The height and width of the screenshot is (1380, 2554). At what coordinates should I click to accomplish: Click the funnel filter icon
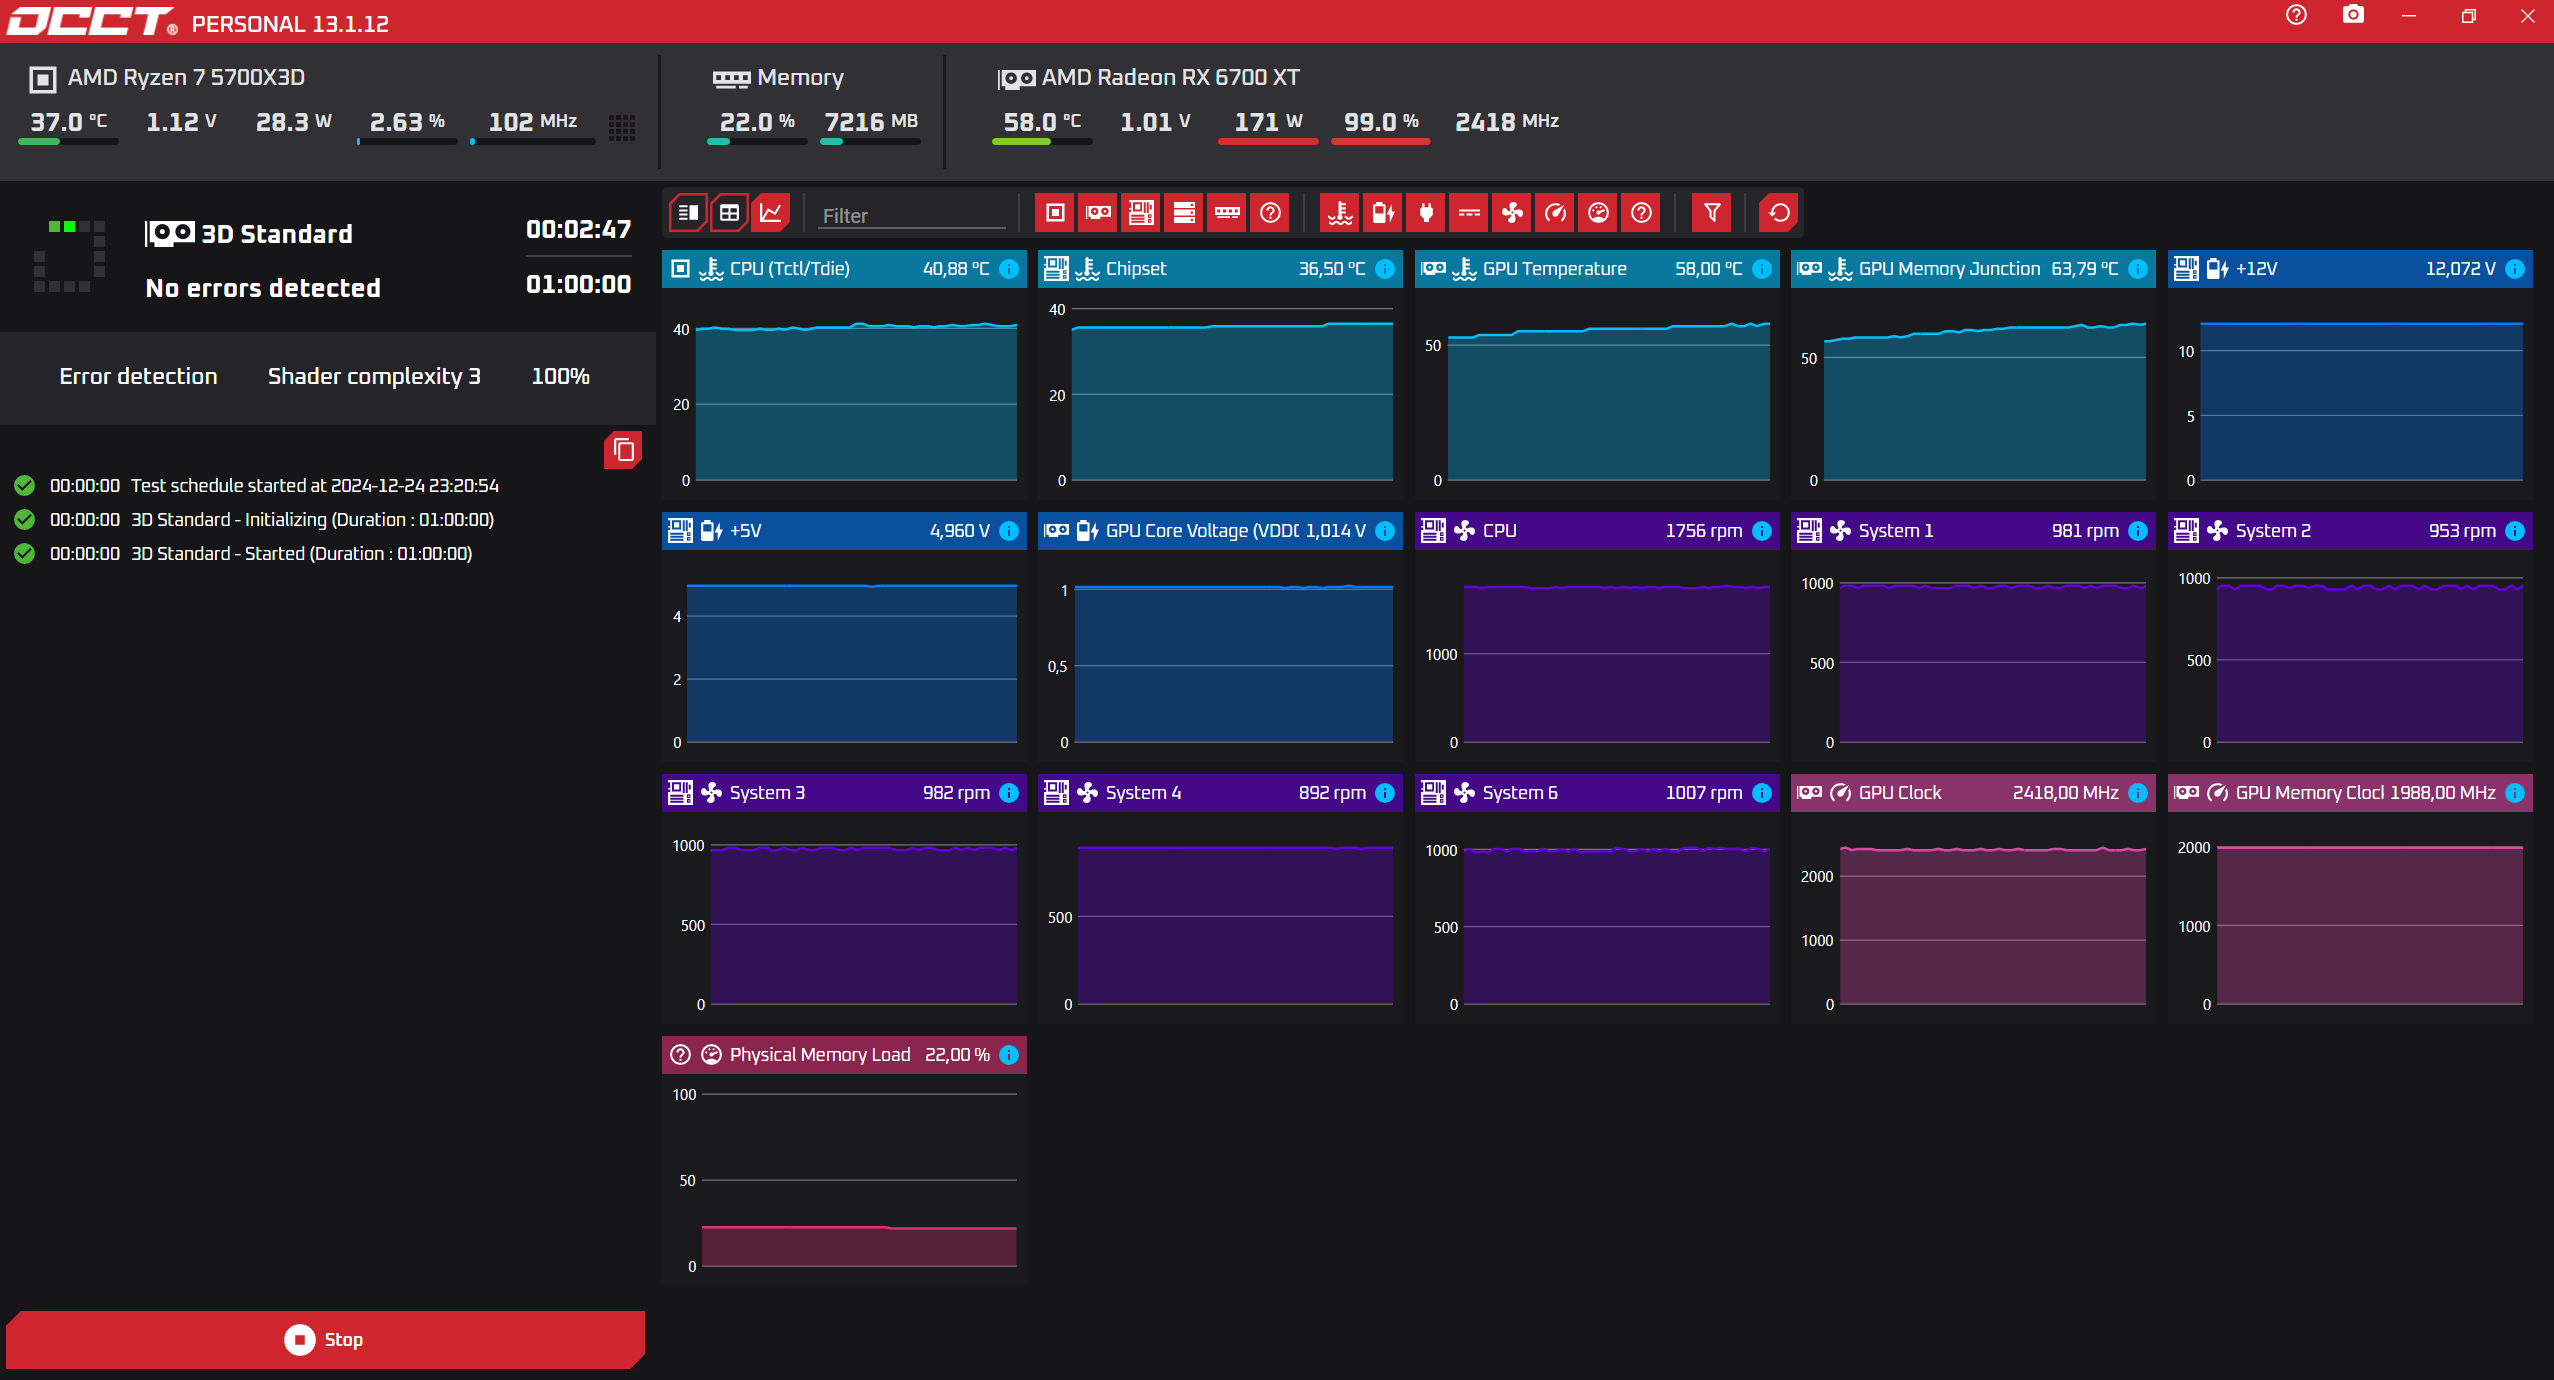pos(1712,213)
